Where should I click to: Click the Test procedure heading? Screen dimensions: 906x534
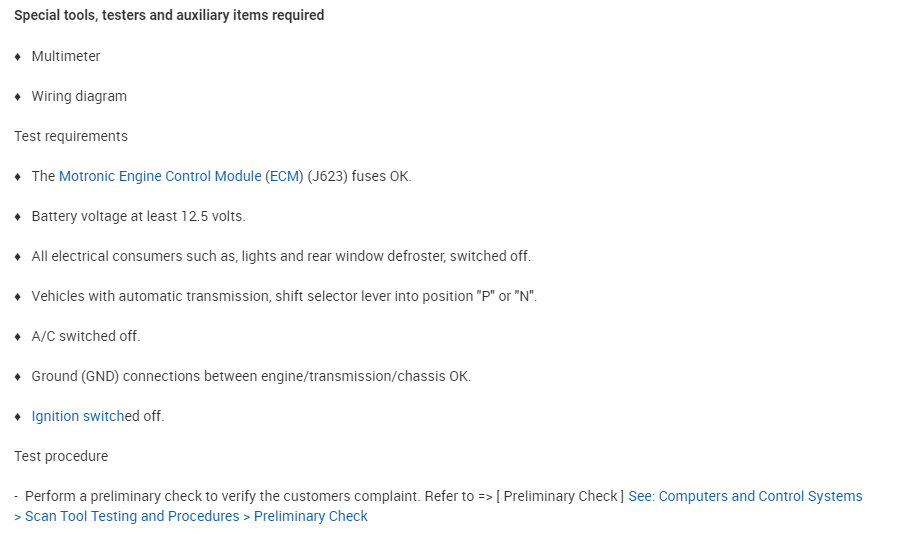[61, 456]
